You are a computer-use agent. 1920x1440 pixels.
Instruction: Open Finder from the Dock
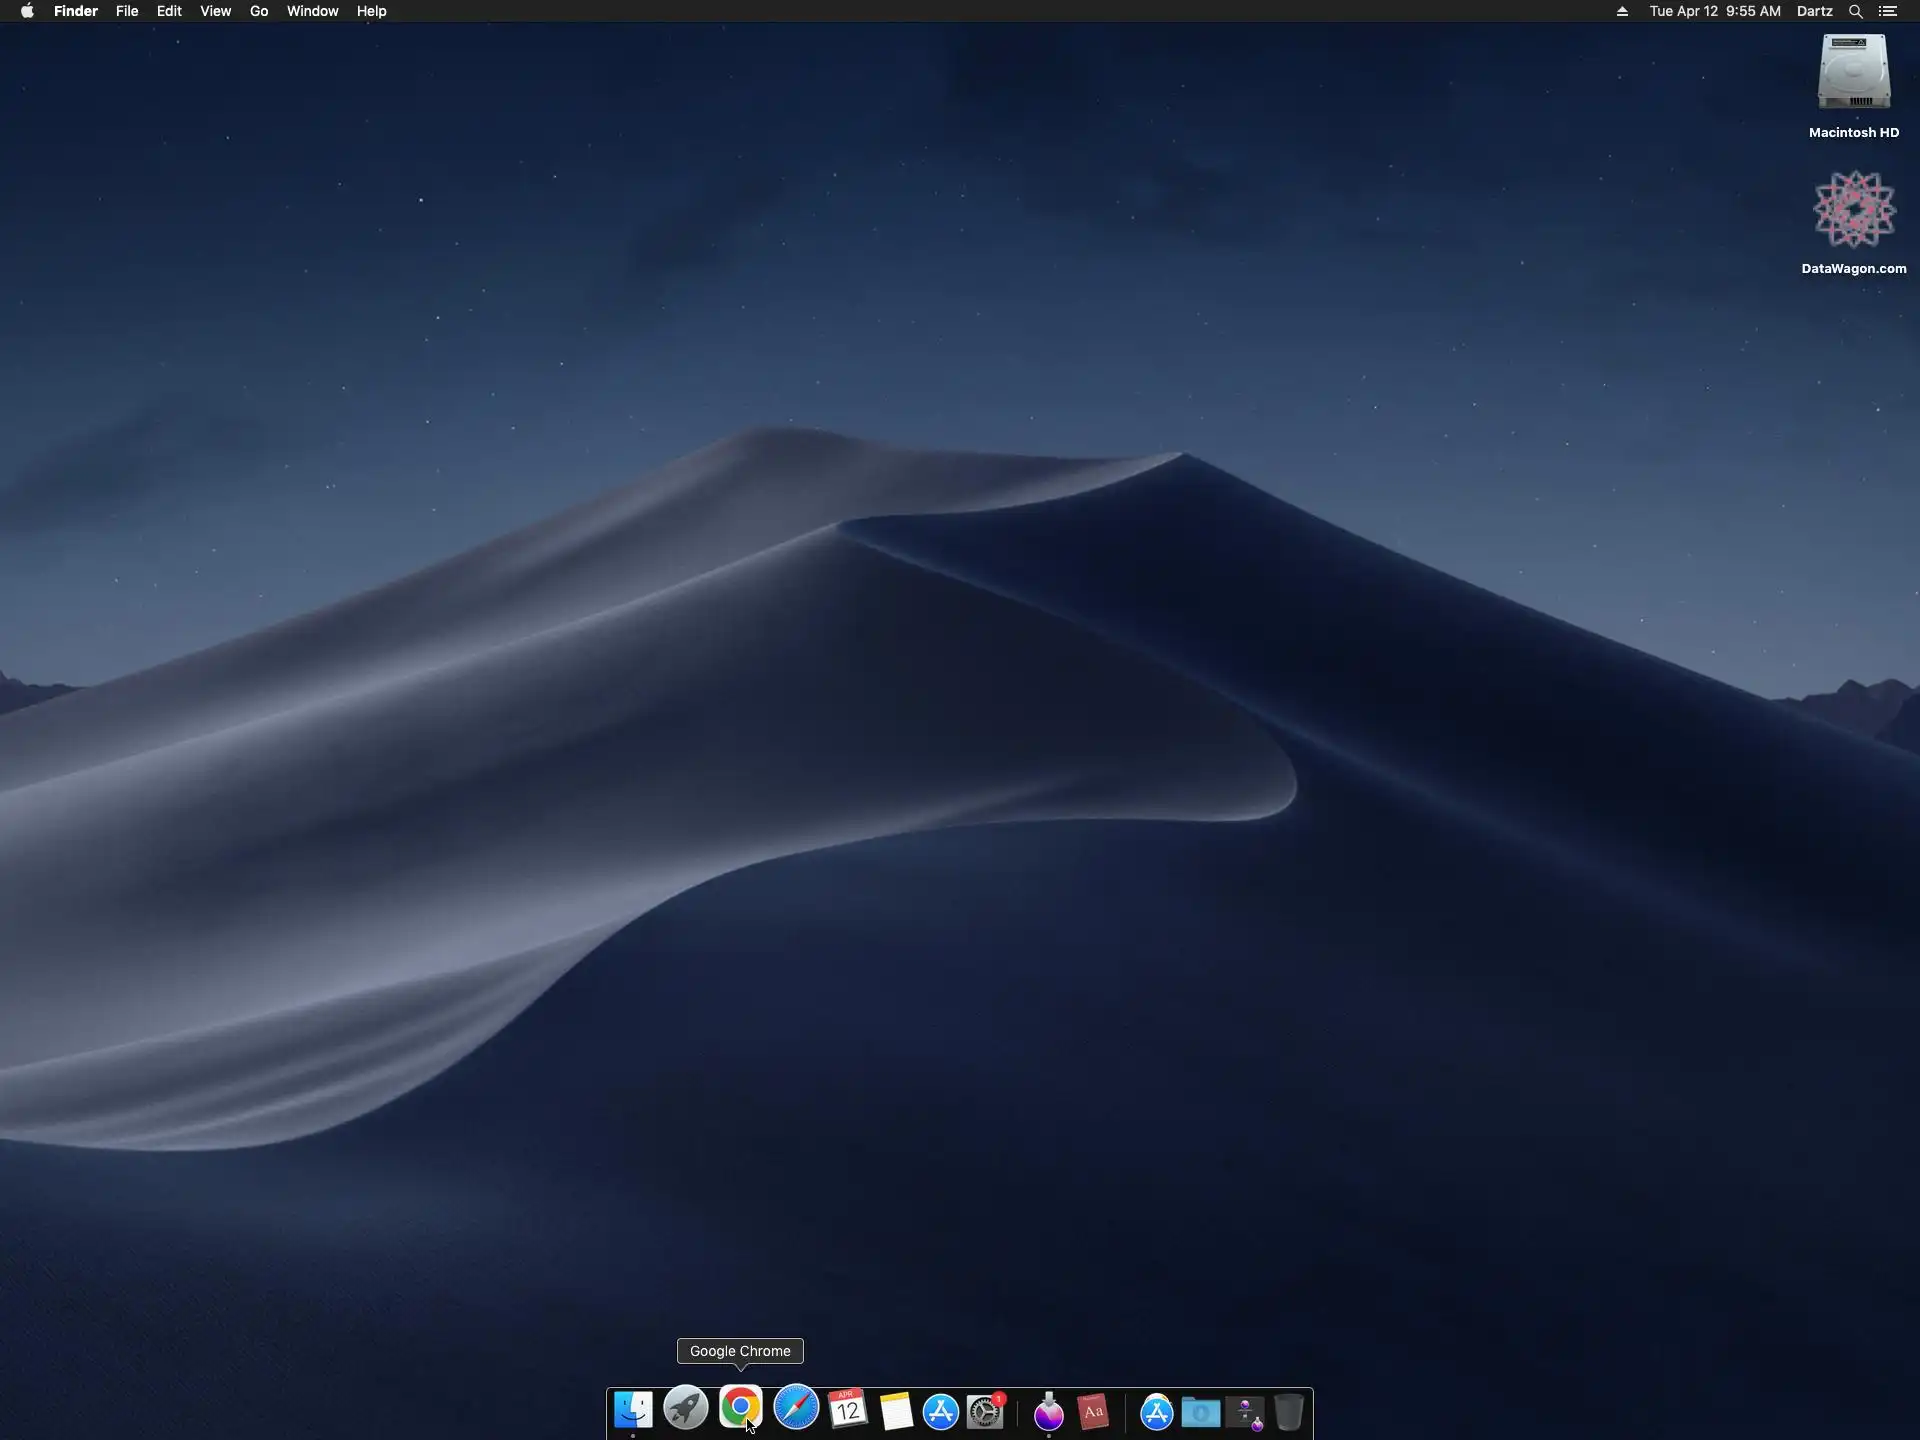point(633,1410)
